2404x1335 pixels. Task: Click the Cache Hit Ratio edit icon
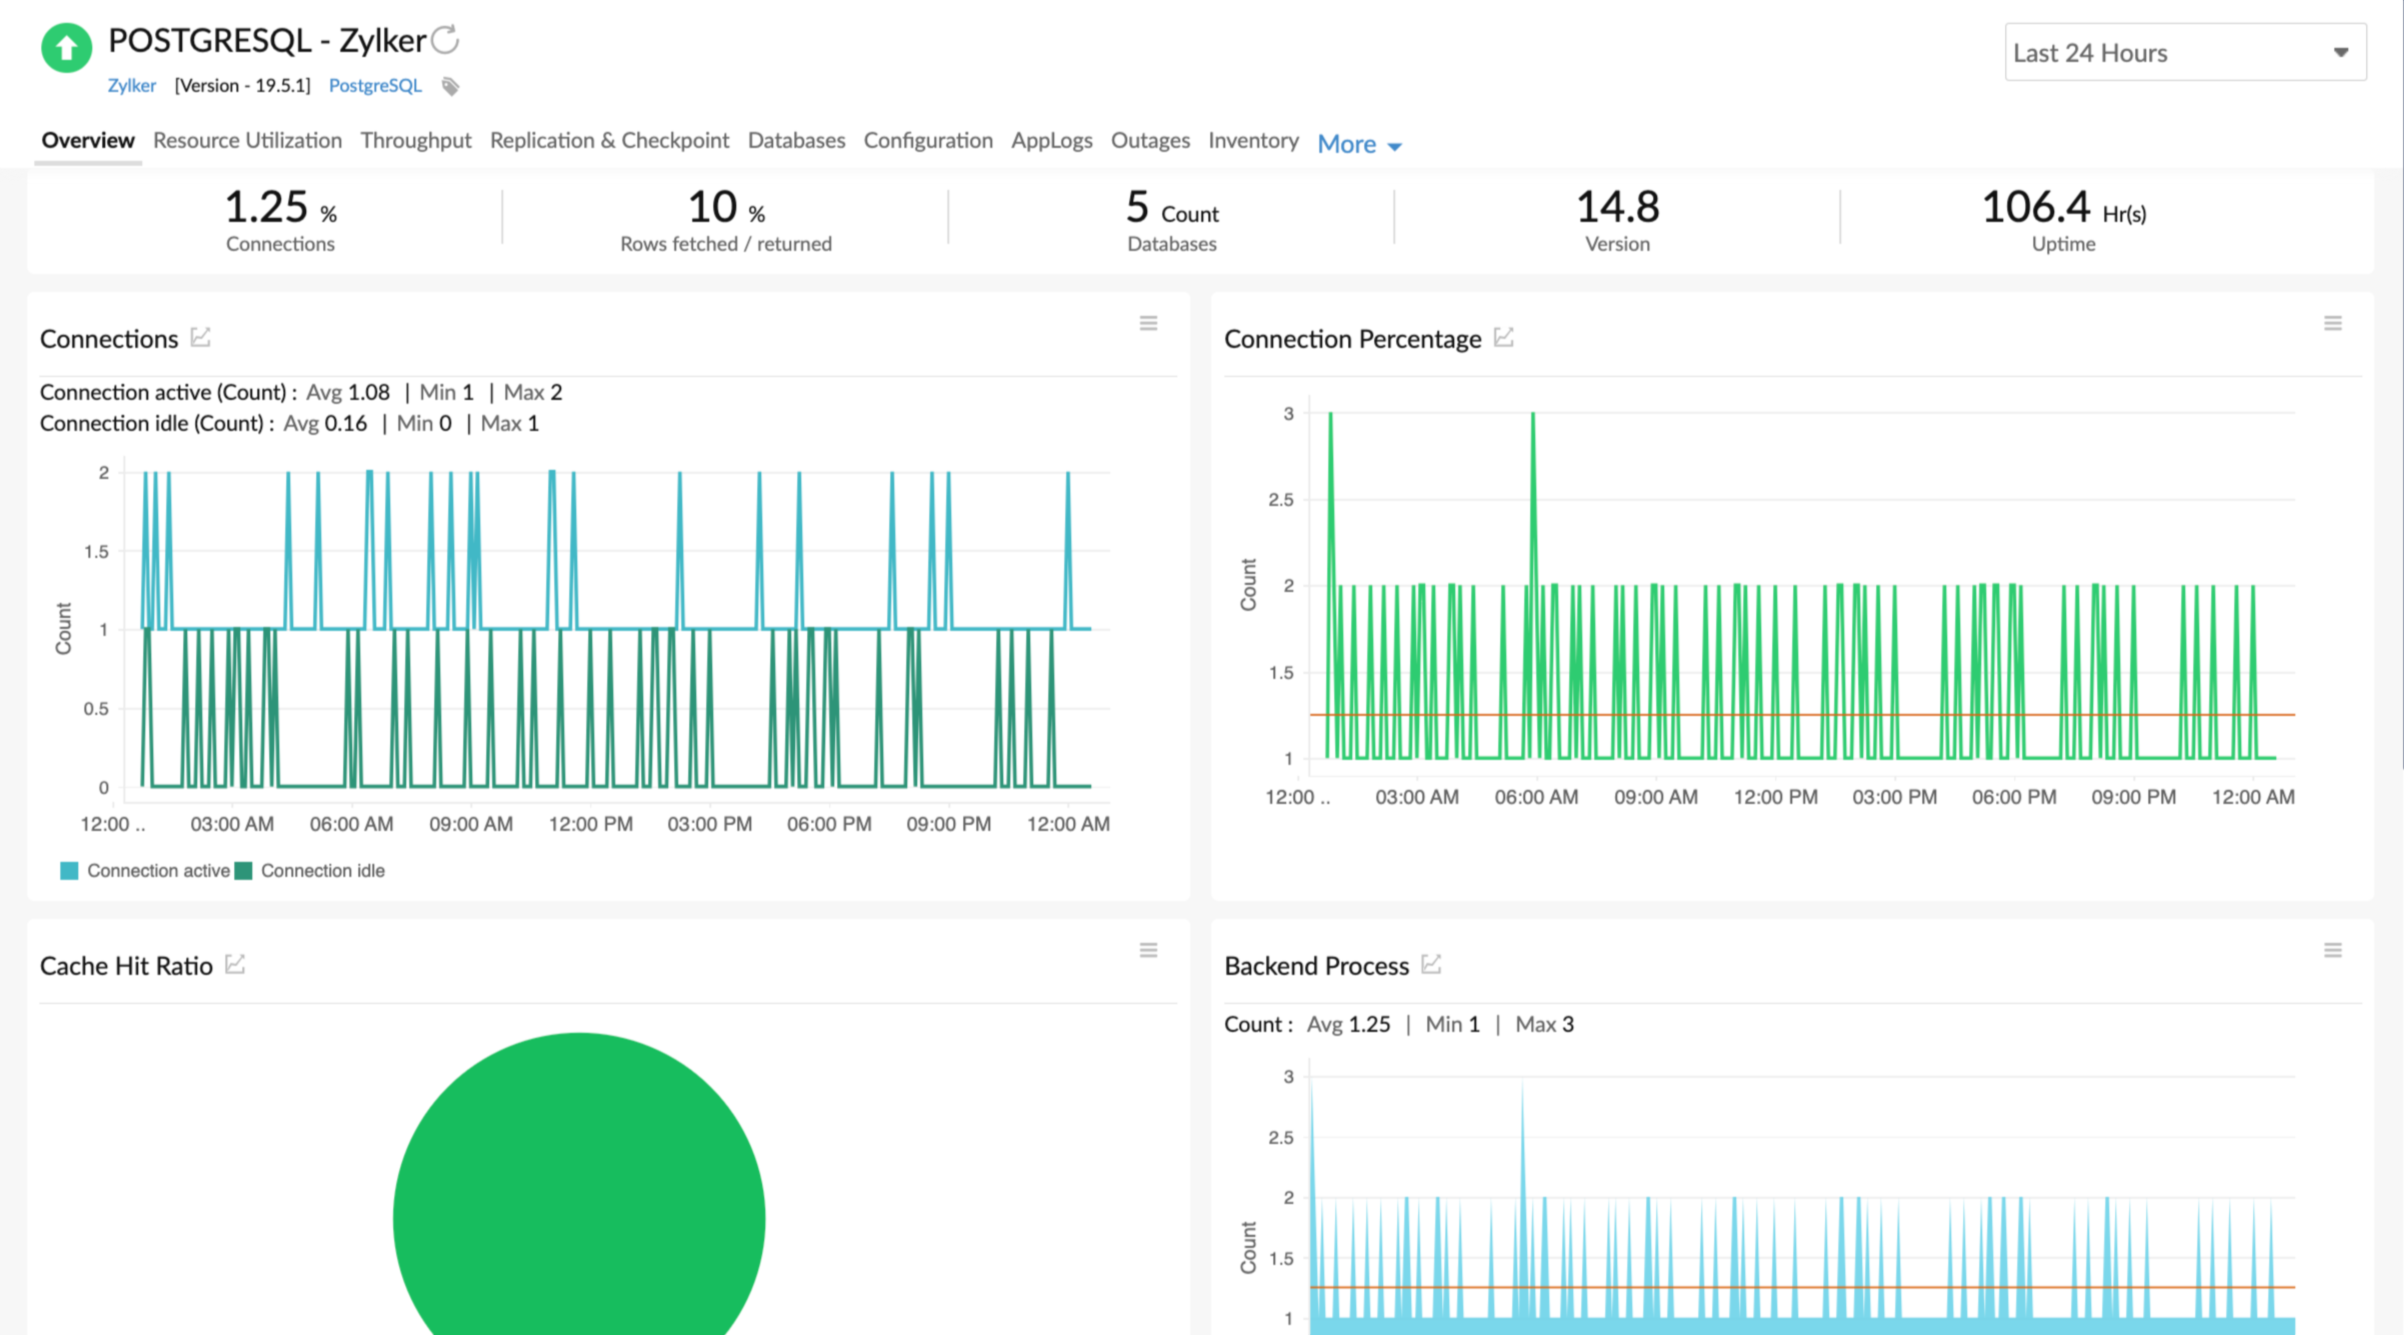(235, 964)
